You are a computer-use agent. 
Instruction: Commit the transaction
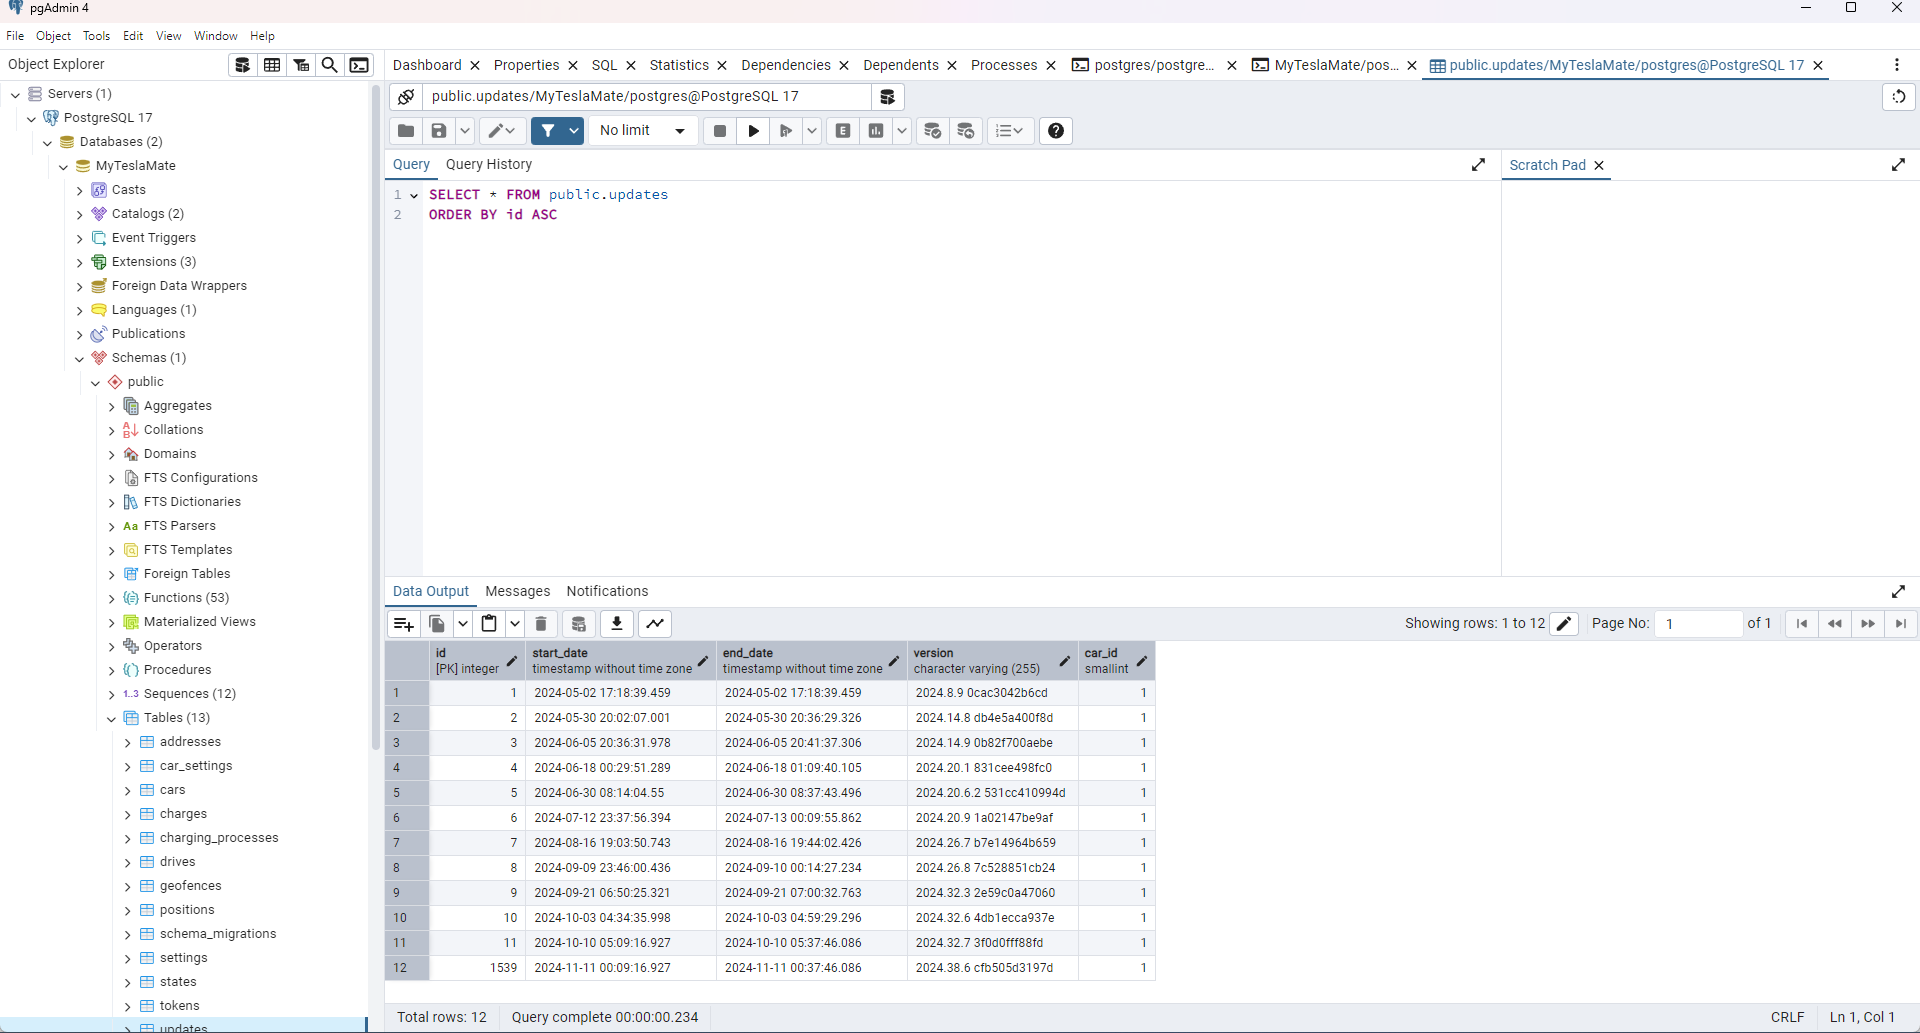(x=932, y=131)
